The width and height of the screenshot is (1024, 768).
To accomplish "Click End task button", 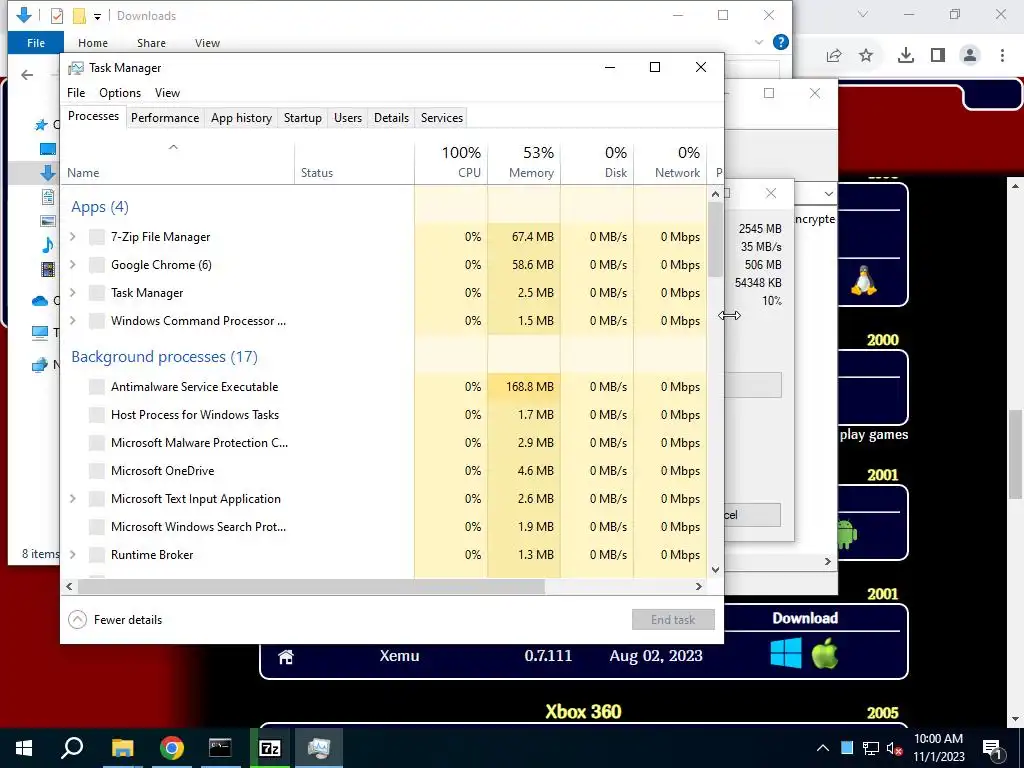I will [673, 620].
